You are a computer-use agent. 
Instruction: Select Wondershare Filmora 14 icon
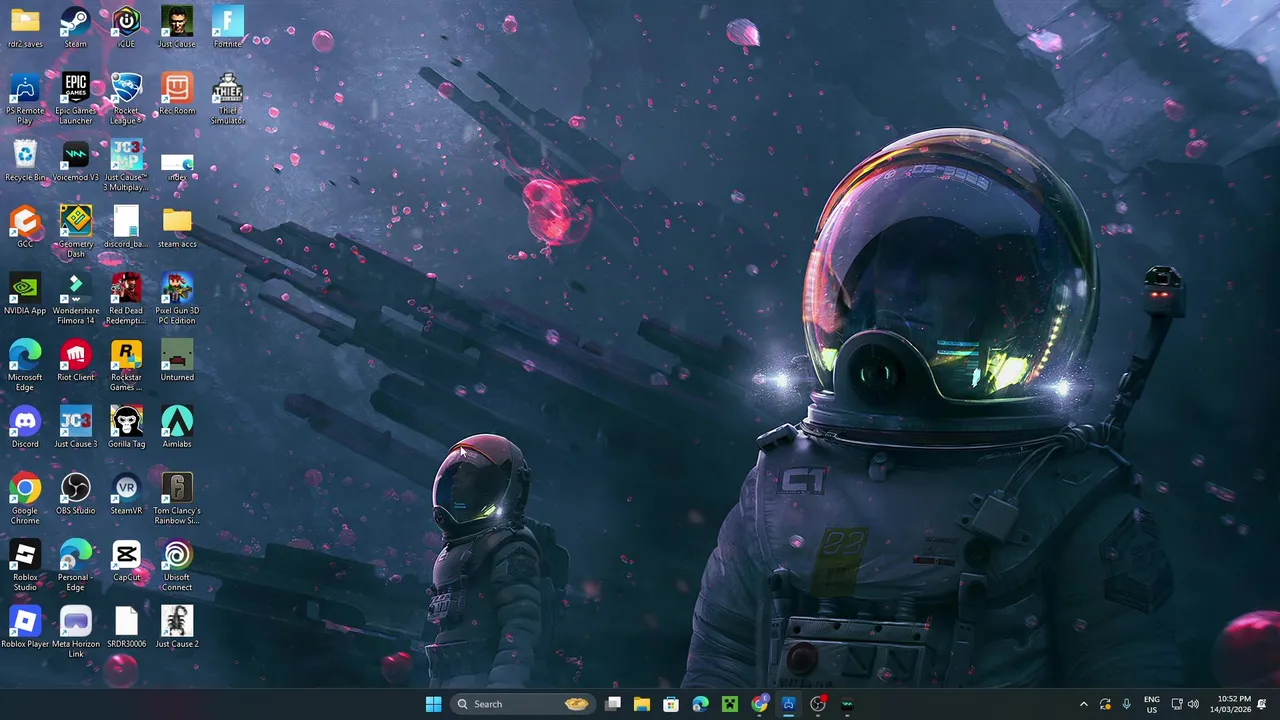coord(75,299)
